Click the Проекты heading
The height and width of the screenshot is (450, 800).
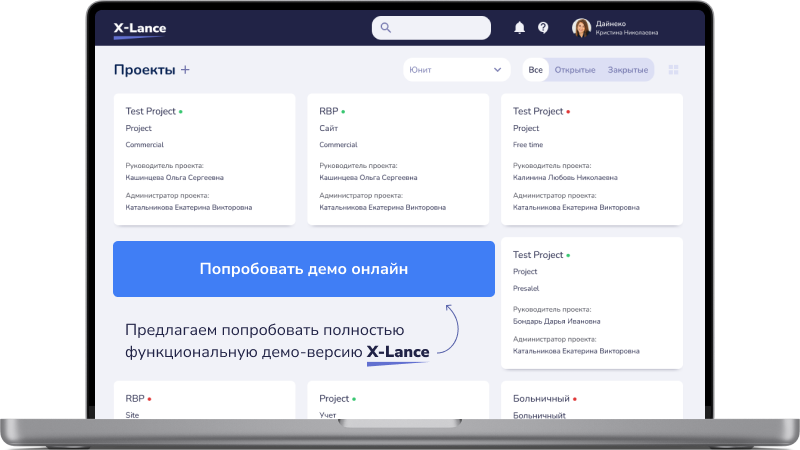(x=144, y=69)
